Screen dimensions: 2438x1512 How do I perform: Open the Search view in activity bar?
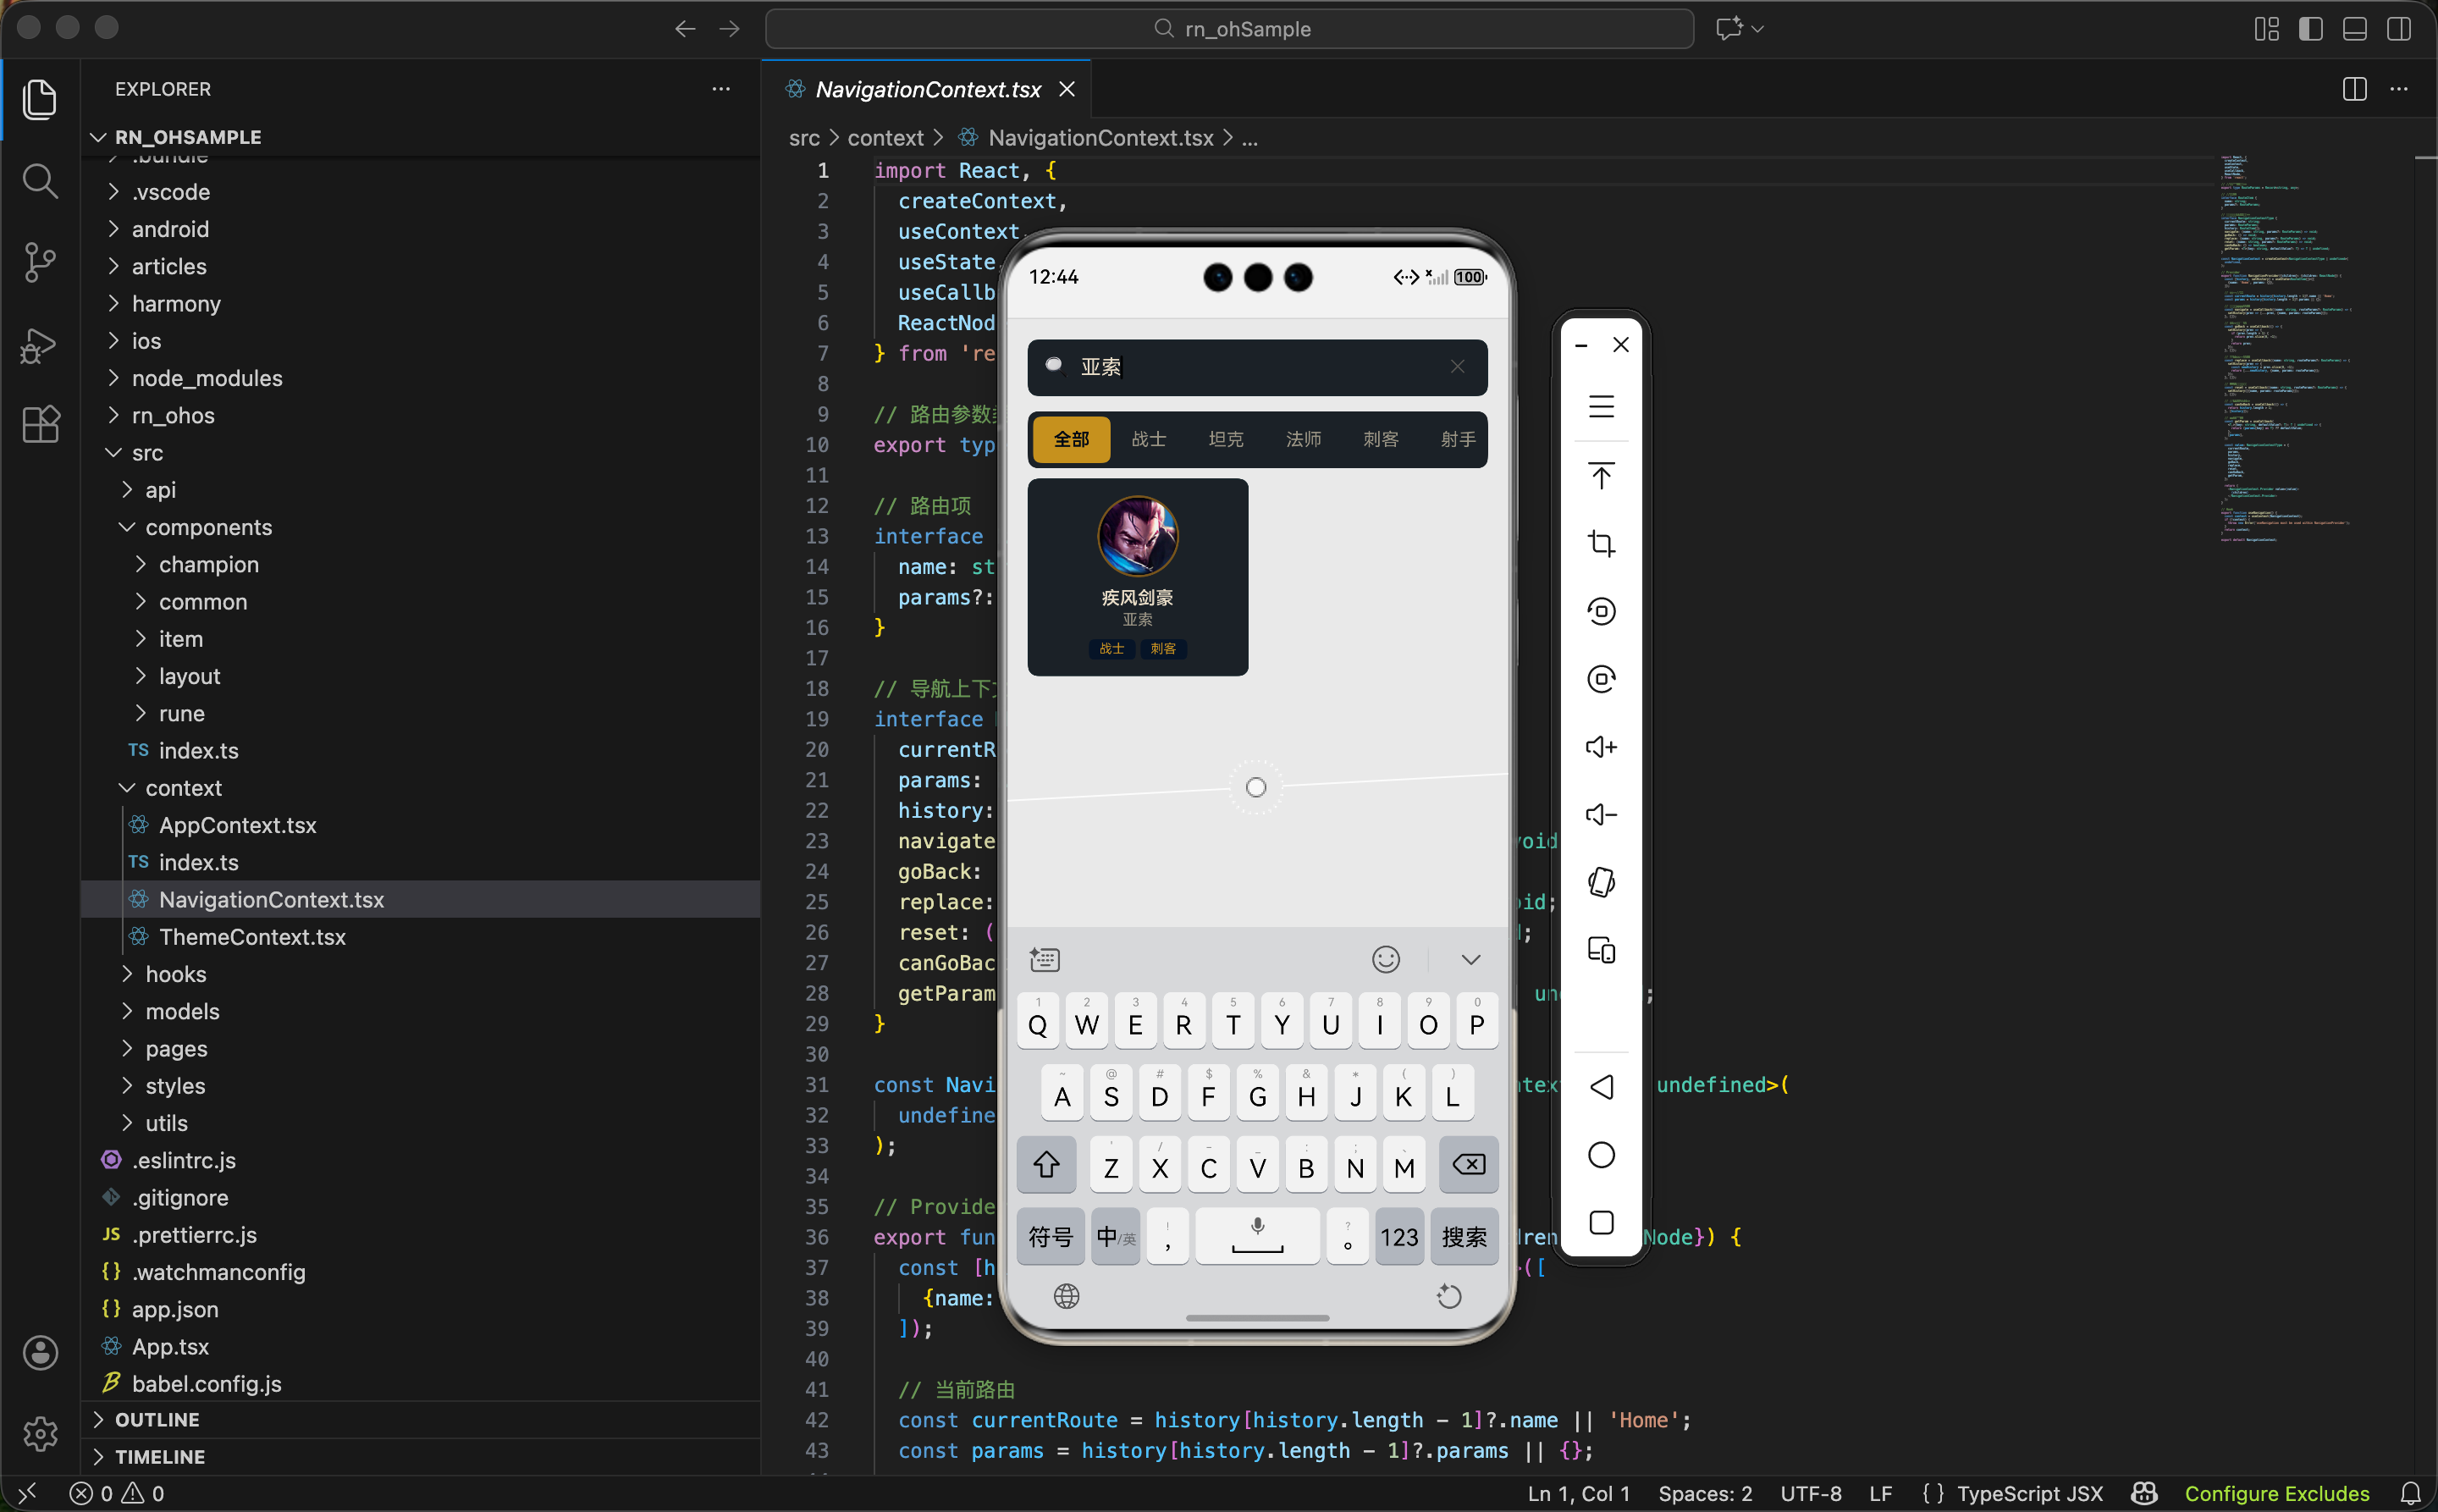click(40, 180)
